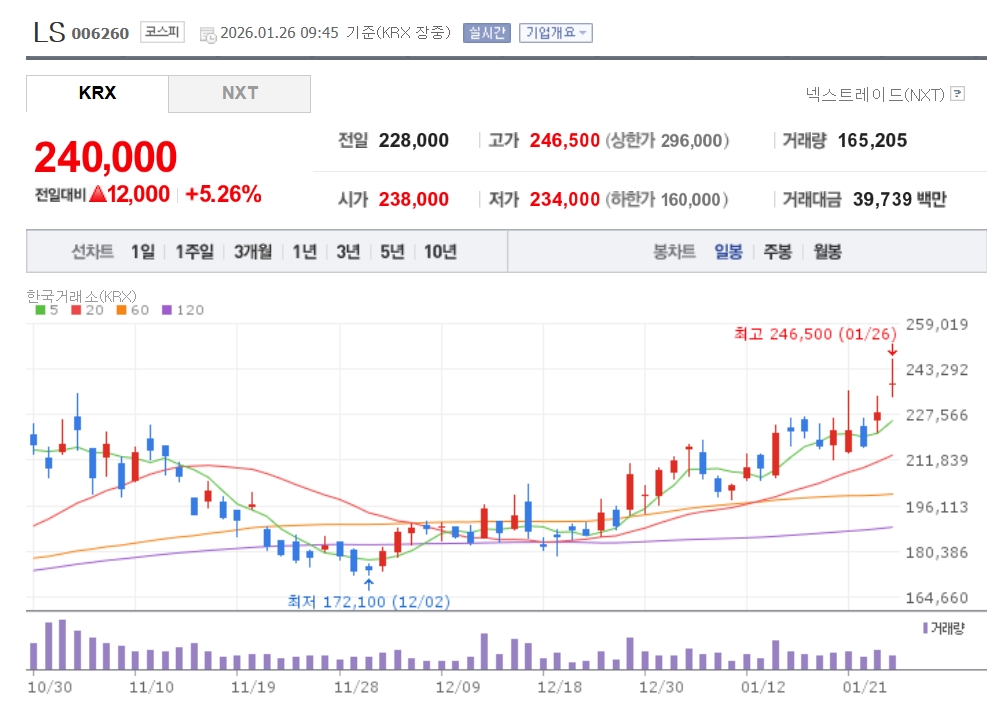Expand the 기업개요 dropdown
The width and height of the screenshot is (987, 713).
(555, 32)
